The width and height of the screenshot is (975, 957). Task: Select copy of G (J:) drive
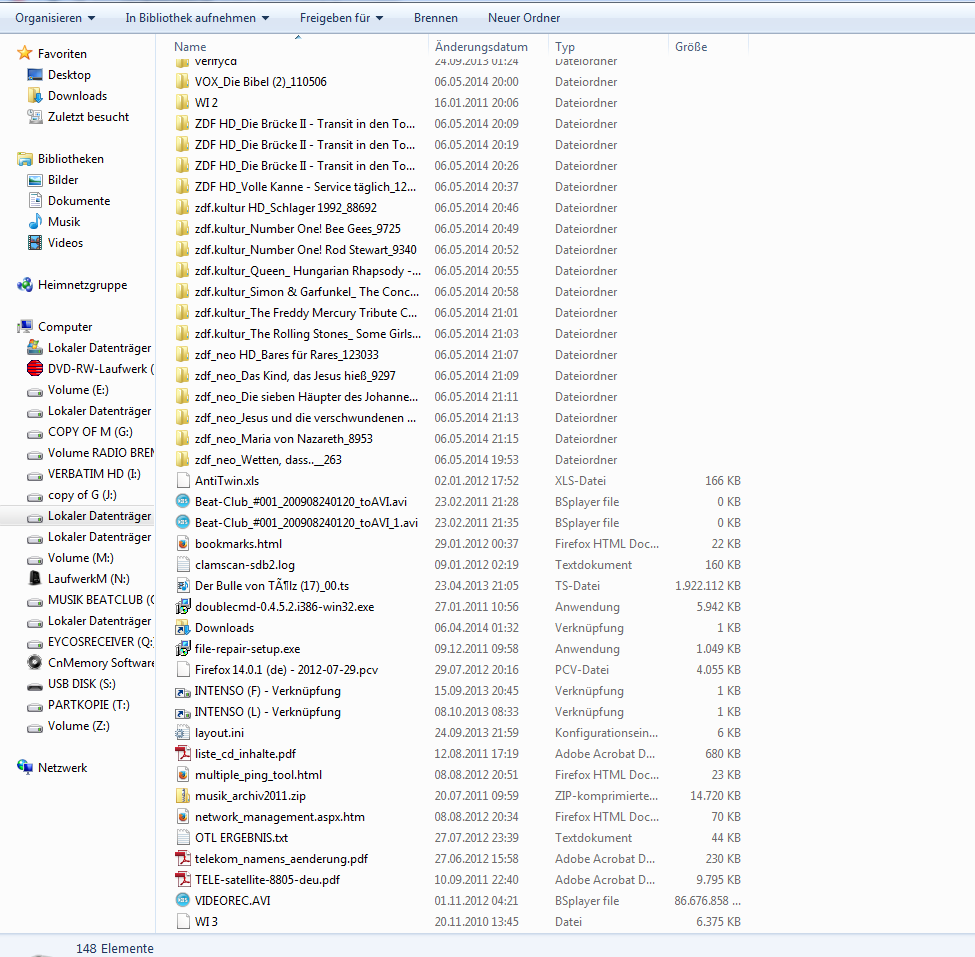pyautogui.click(x=82, y=495)
